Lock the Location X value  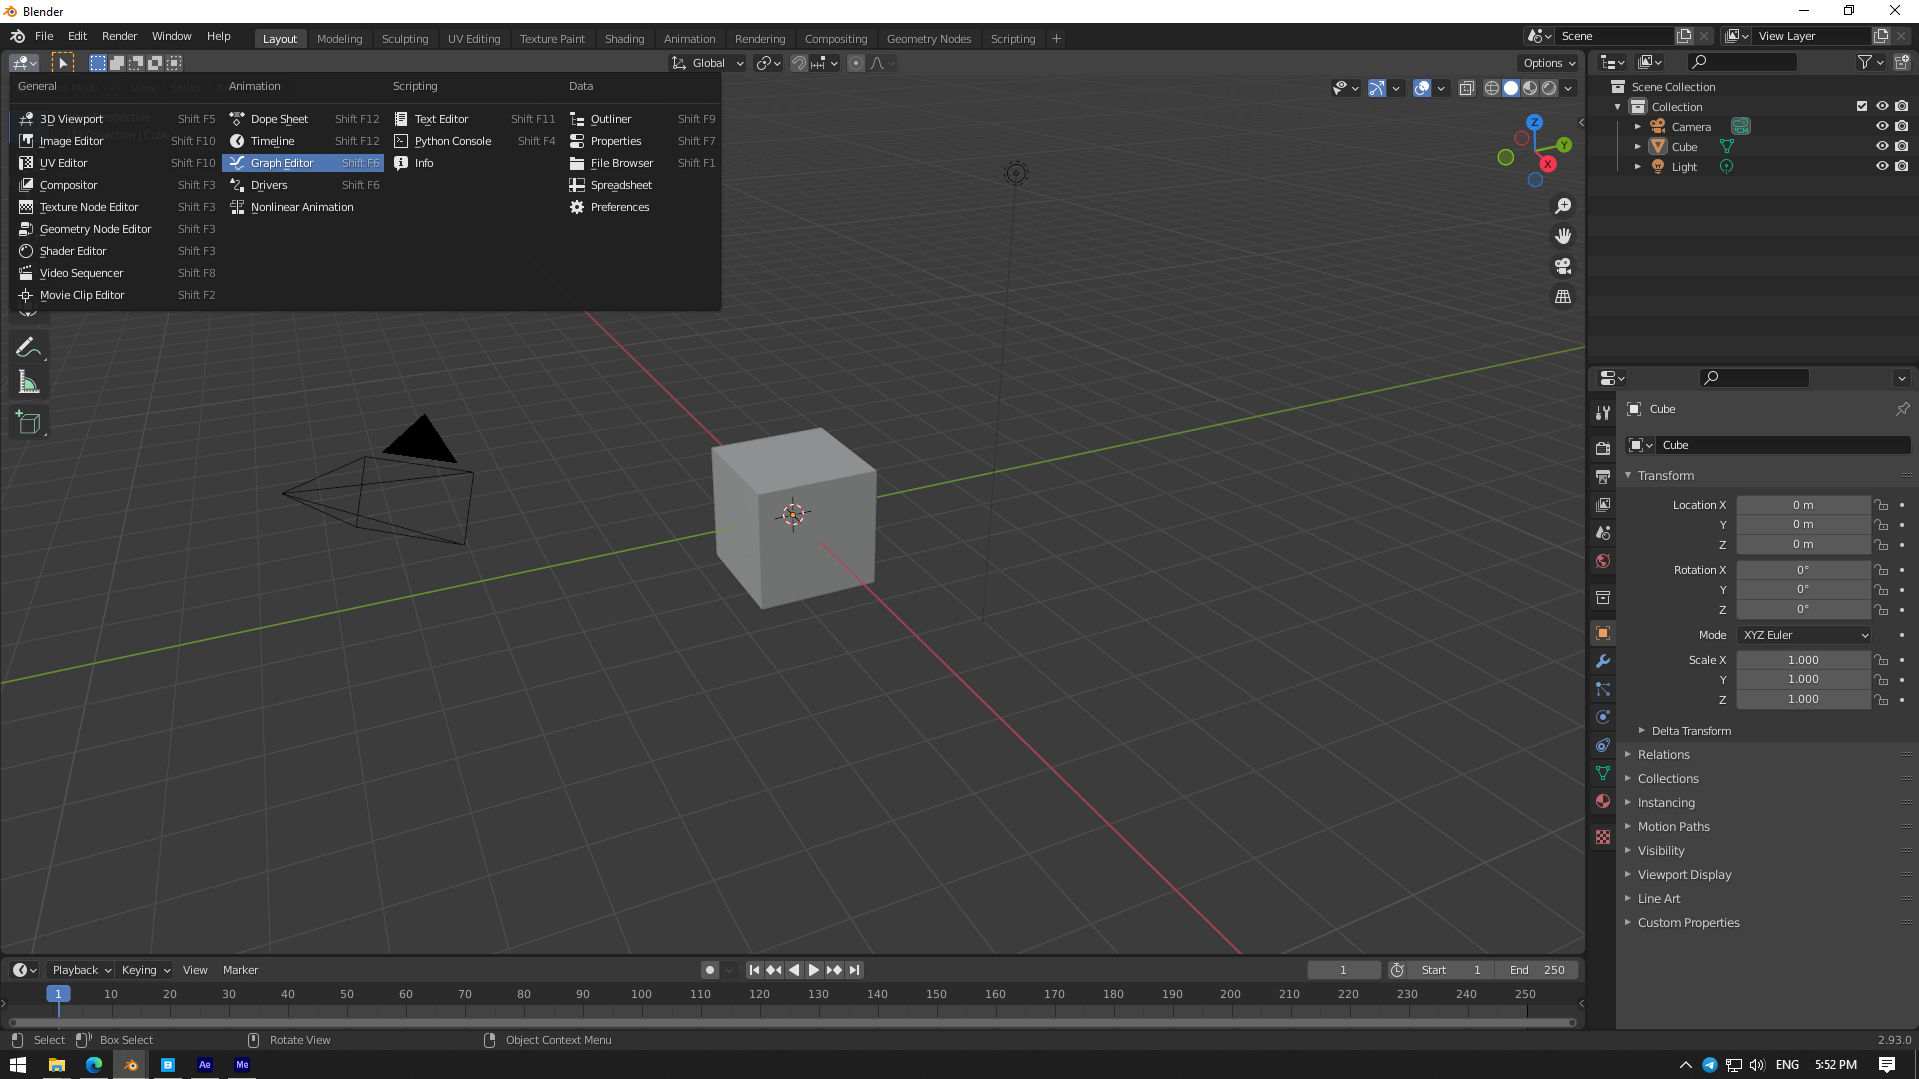(1881, 505)
